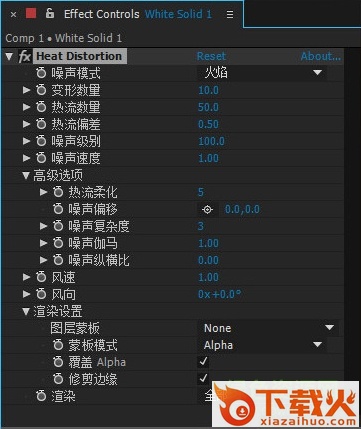
Task: Click Reset for Heat Distortion
Action: (211, 56)
